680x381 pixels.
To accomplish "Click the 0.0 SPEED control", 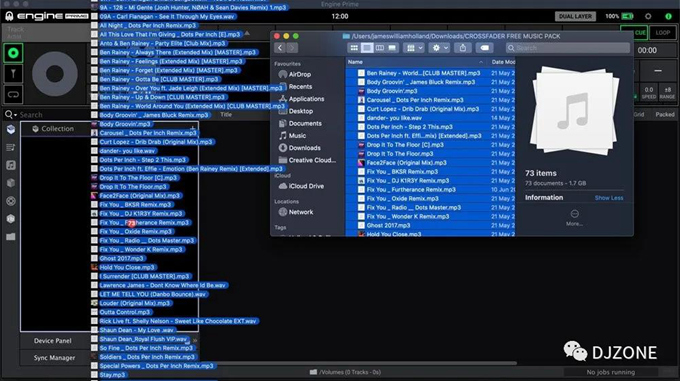I will point(649,92).
